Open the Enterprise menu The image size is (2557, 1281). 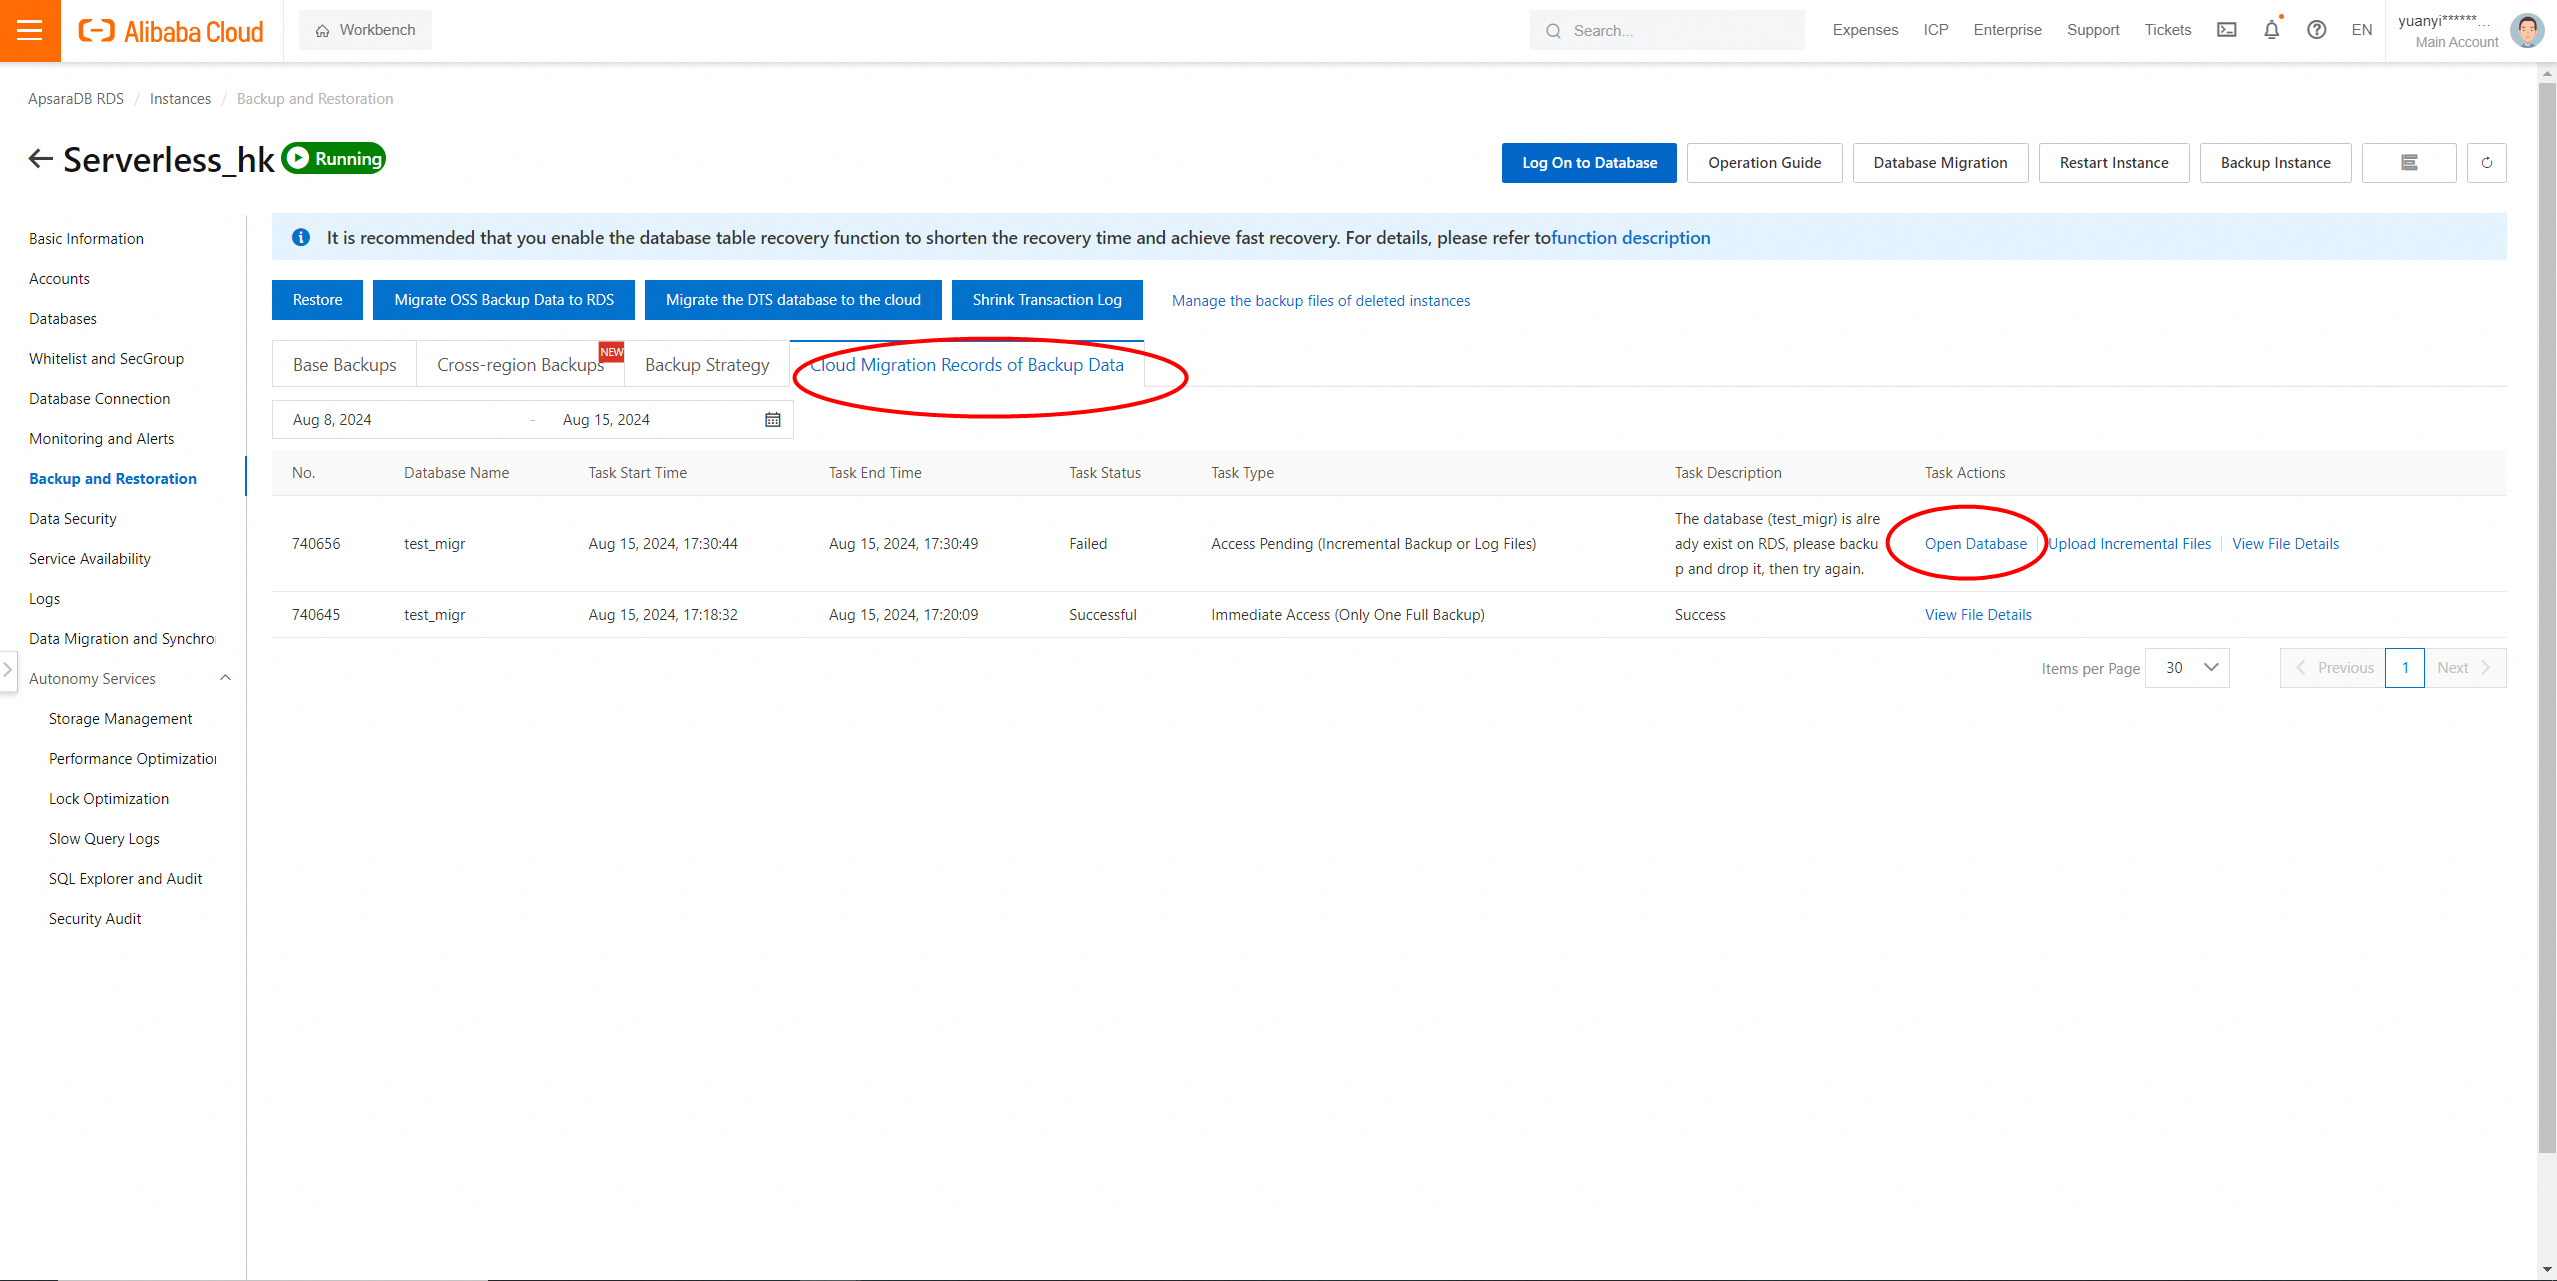coord(2007,30)
